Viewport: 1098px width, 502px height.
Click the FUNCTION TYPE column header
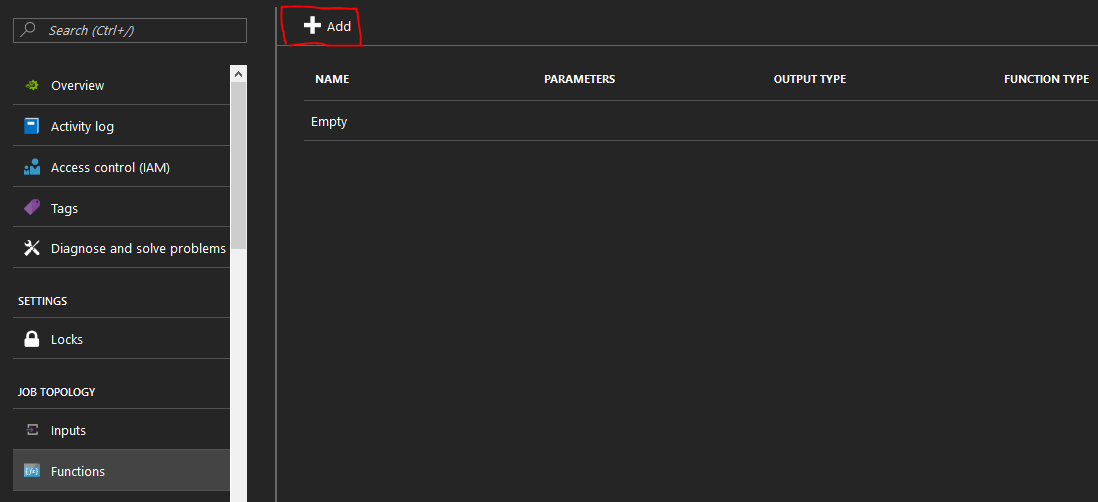(1046, 79)
